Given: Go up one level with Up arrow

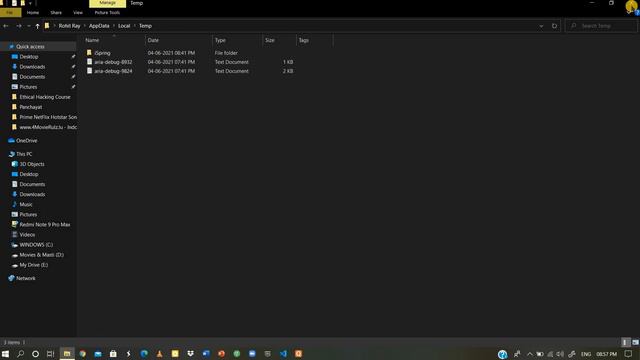Looking at the screenshot, I should (37, 26).
